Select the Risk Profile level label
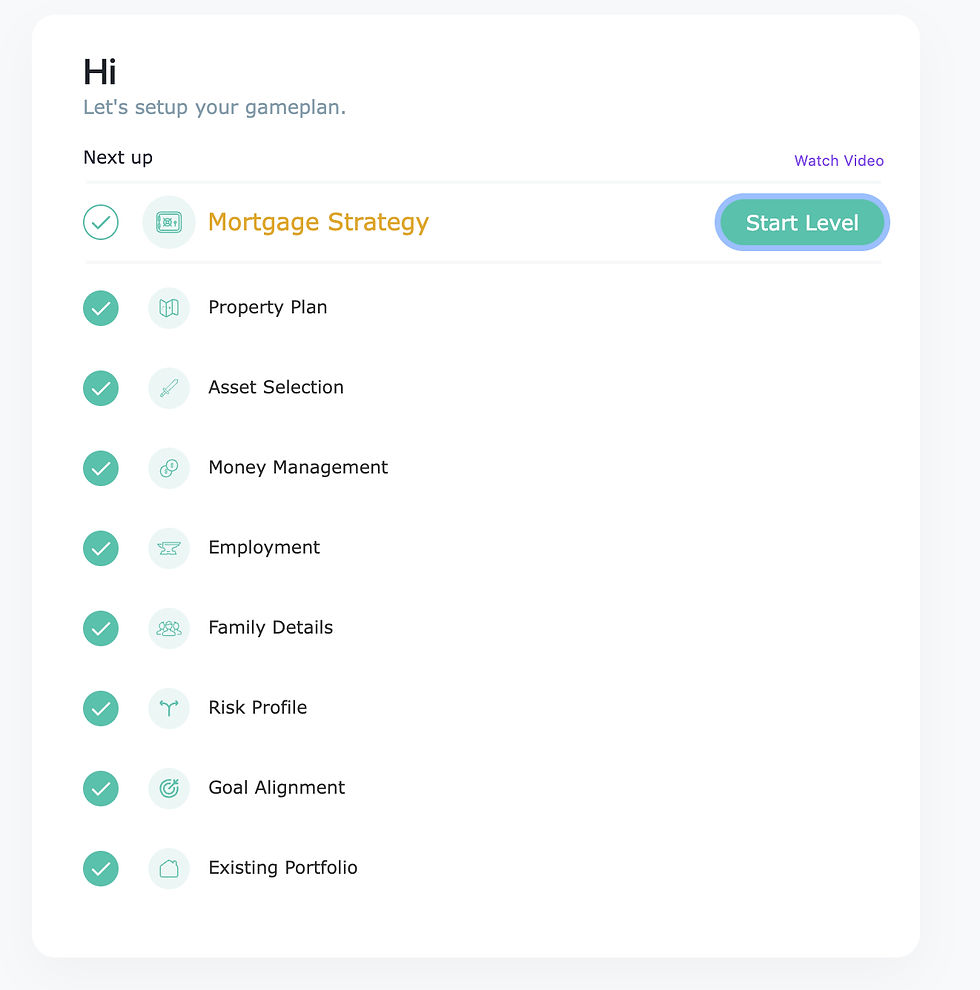This screenshot has height=990, width=980. coord(257,708)
